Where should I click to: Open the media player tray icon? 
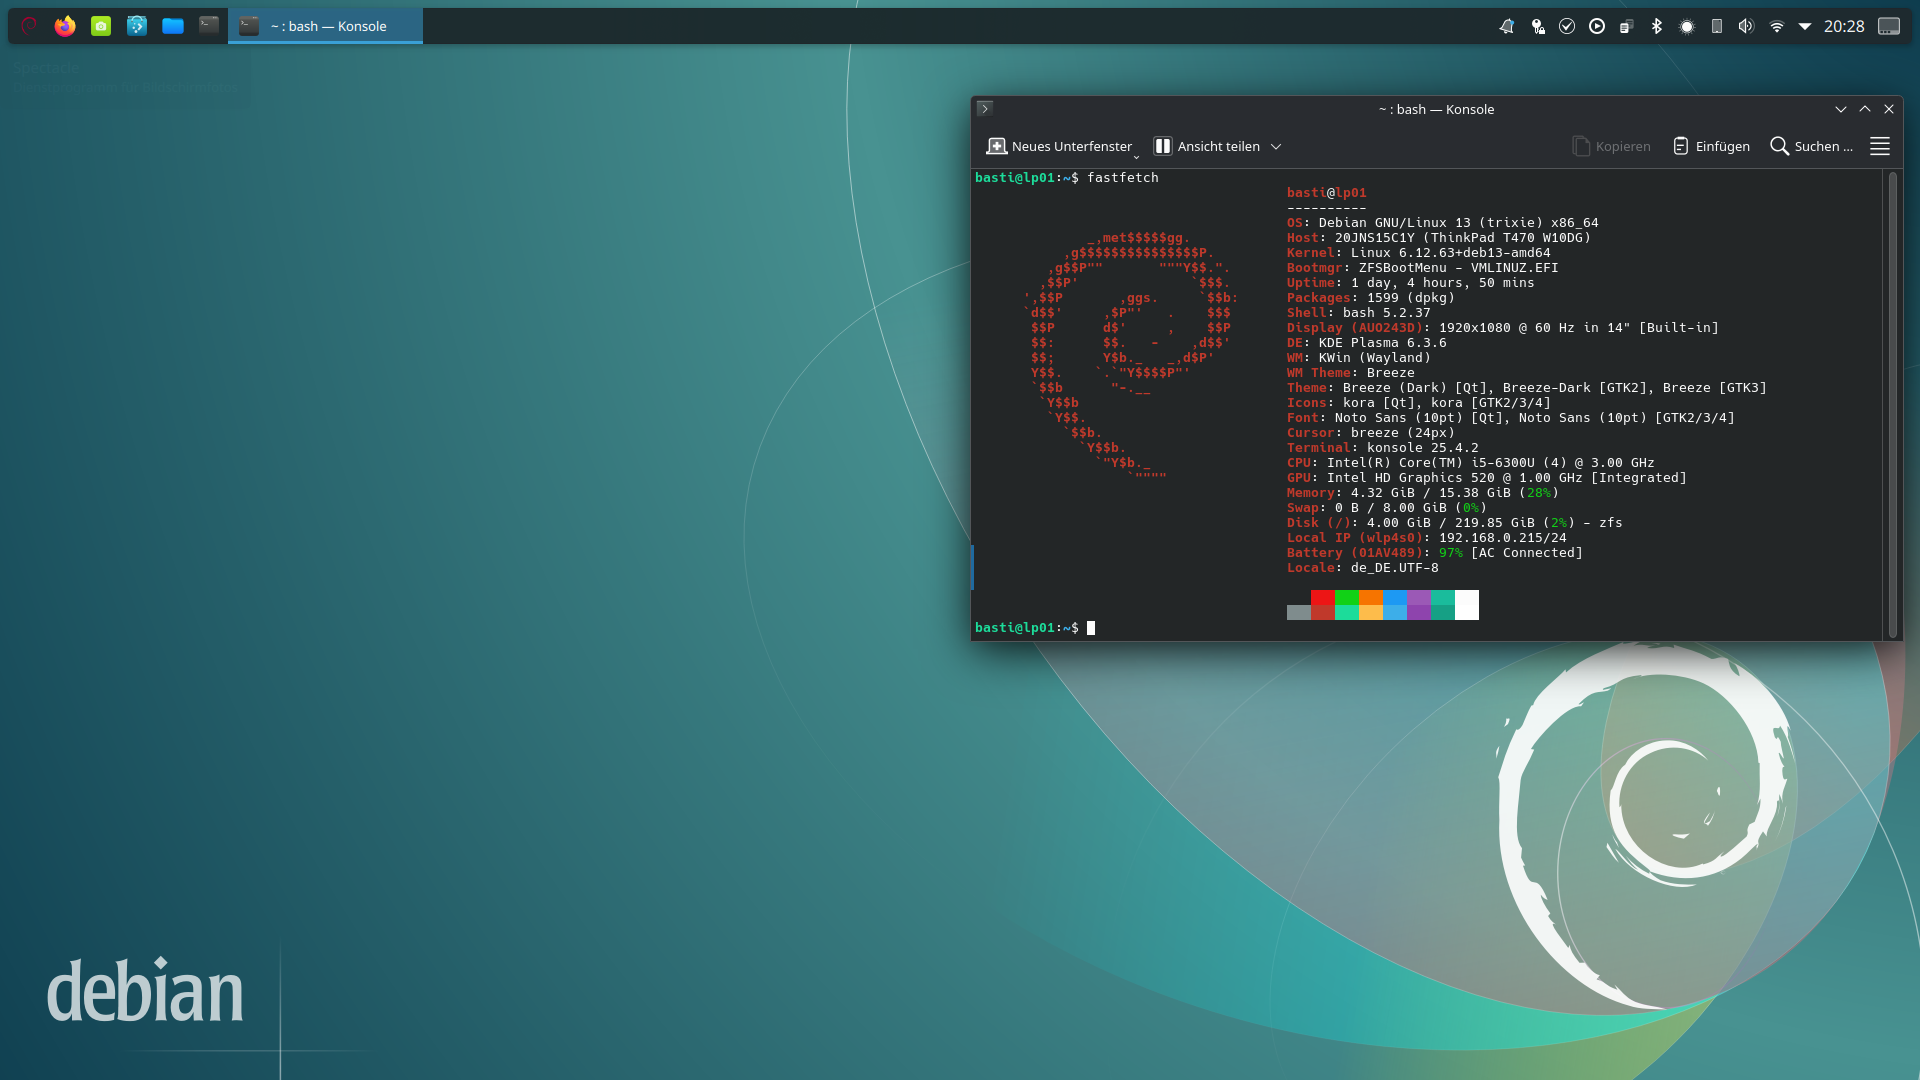1597,27
